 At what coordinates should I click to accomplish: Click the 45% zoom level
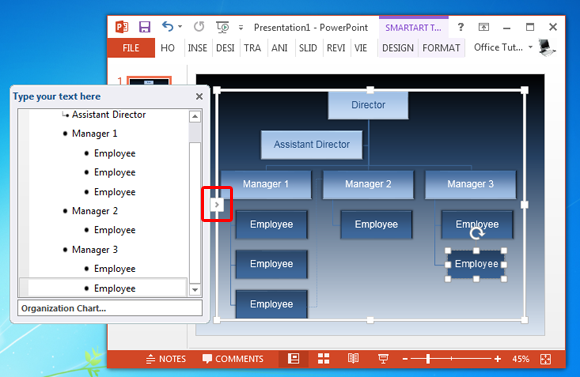click(x=521, y=359)
